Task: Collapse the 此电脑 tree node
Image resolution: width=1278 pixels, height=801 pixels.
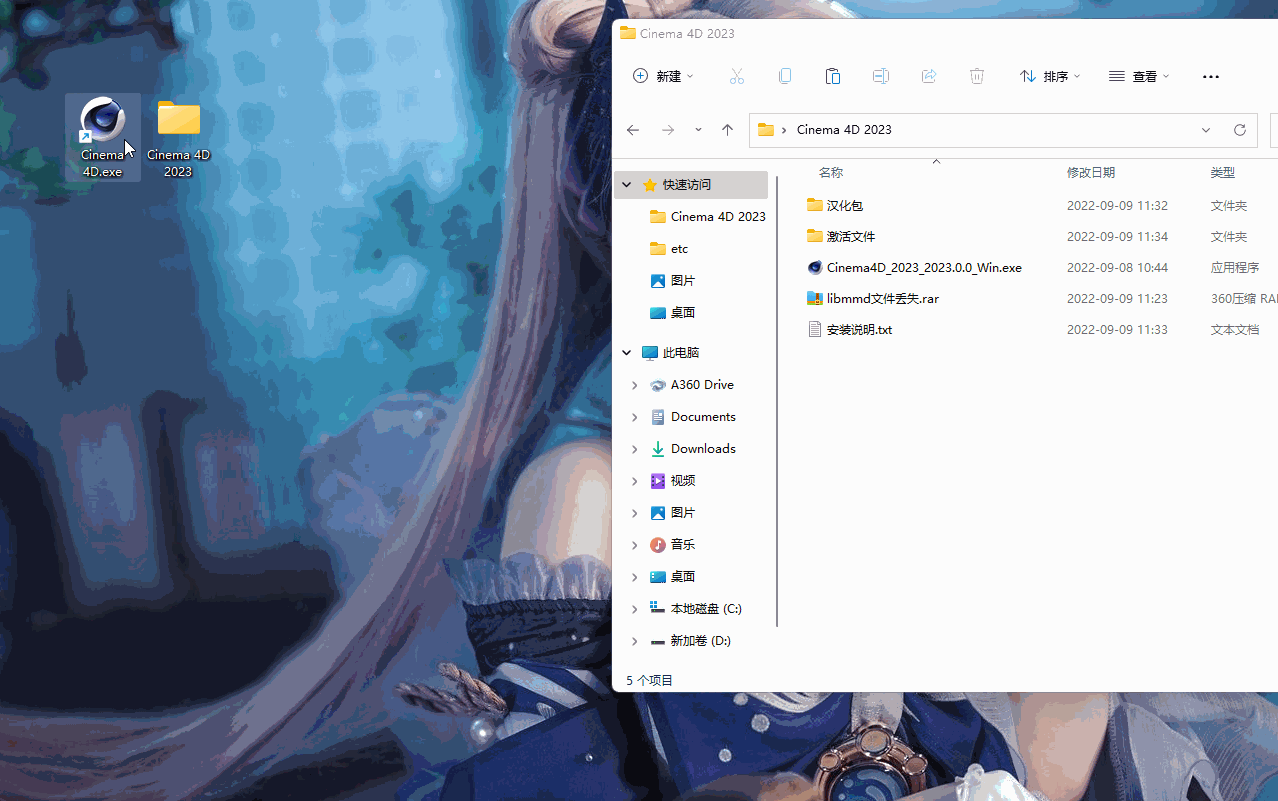Action: coord(627,353)
